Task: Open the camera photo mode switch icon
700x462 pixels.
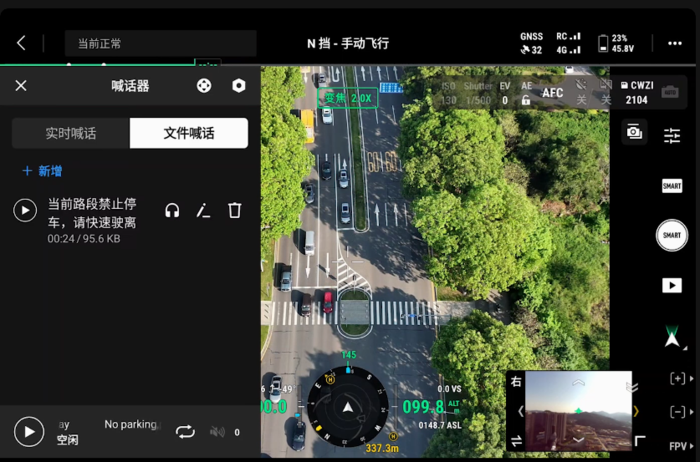Action: [634, 132]
